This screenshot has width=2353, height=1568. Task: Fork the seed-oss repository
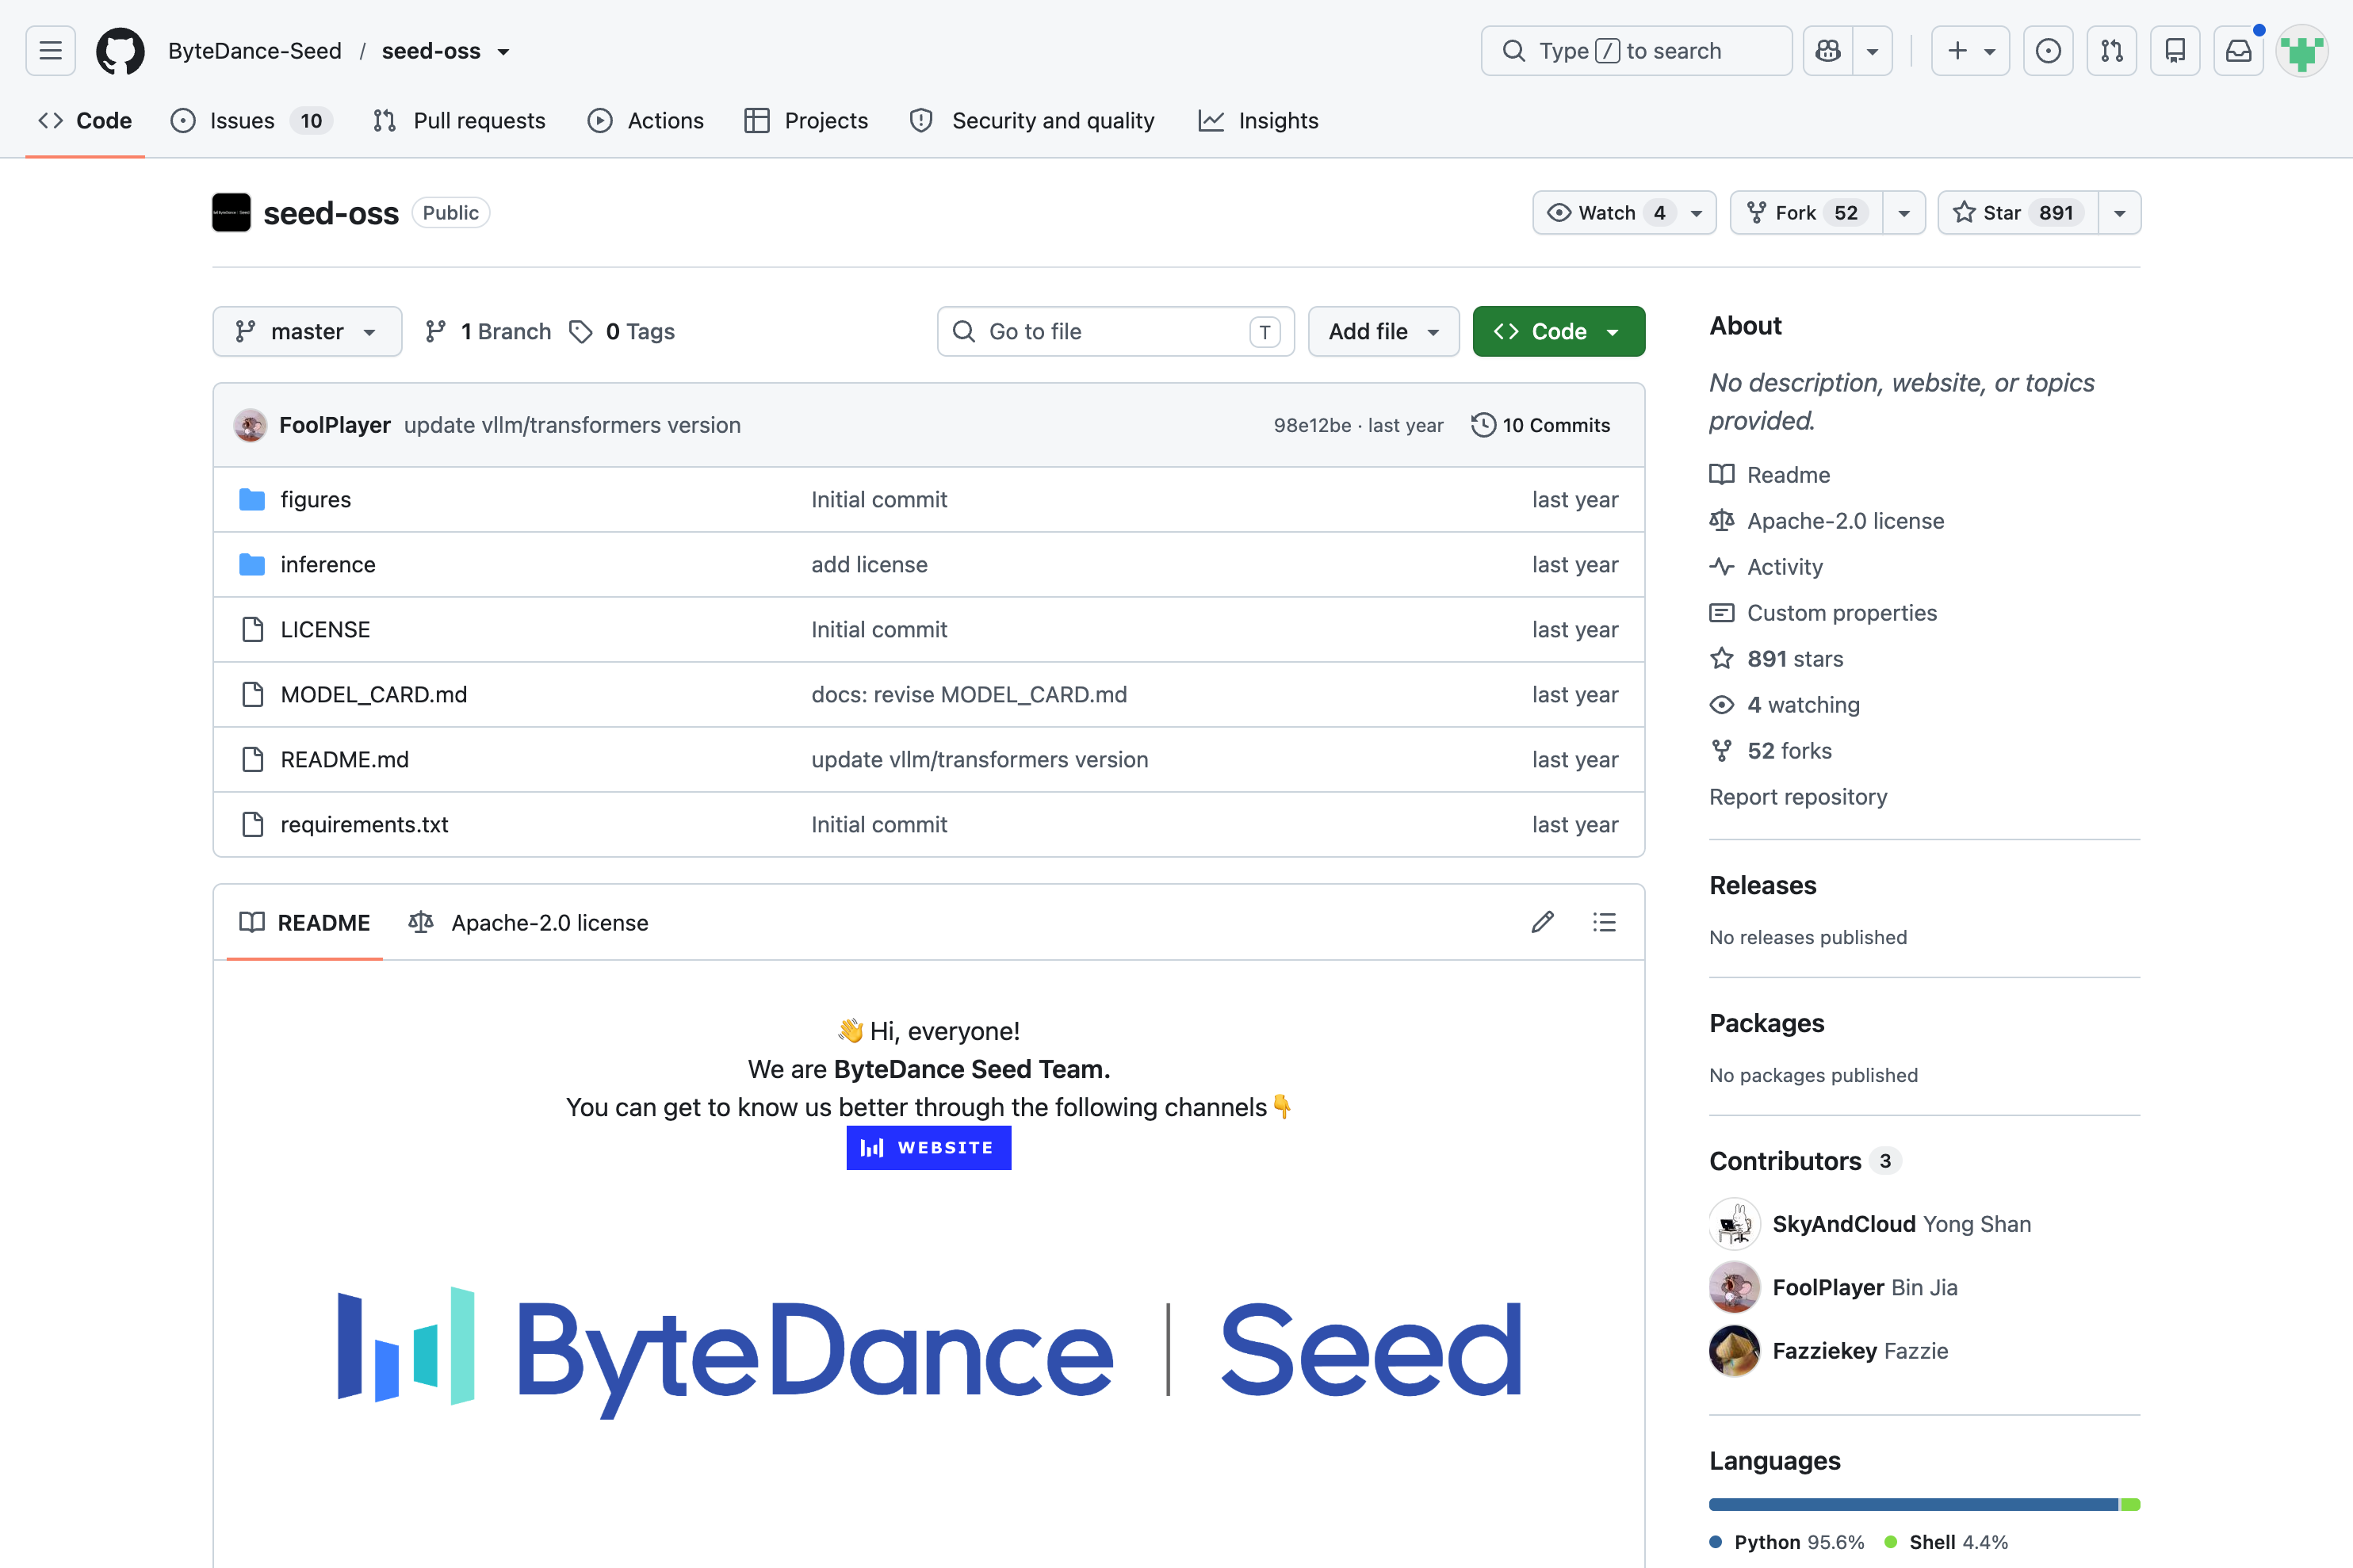coord(1807,212)
